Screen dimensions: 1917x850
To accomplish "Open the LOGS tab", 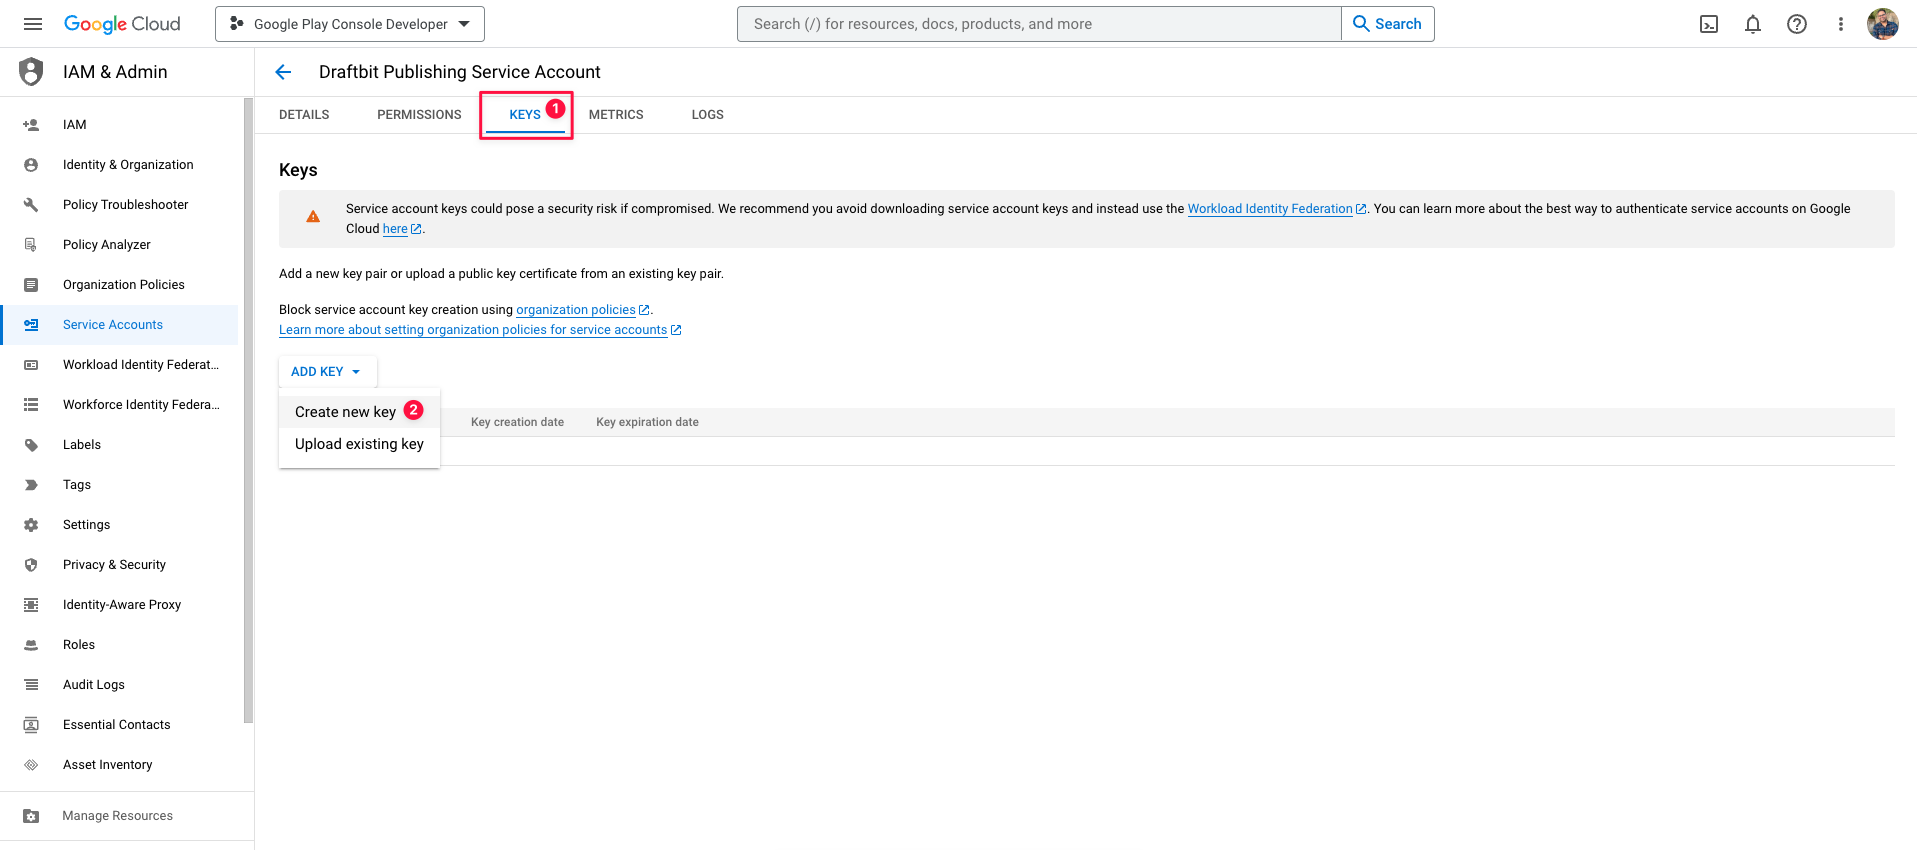I will 708,115.
